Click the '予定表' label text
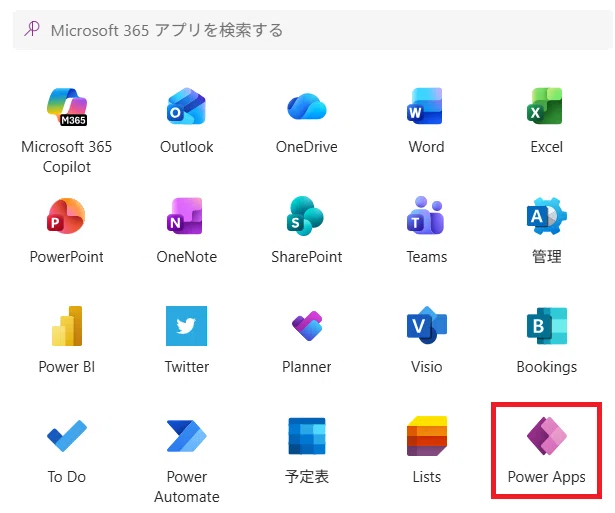 coord(307,477)
